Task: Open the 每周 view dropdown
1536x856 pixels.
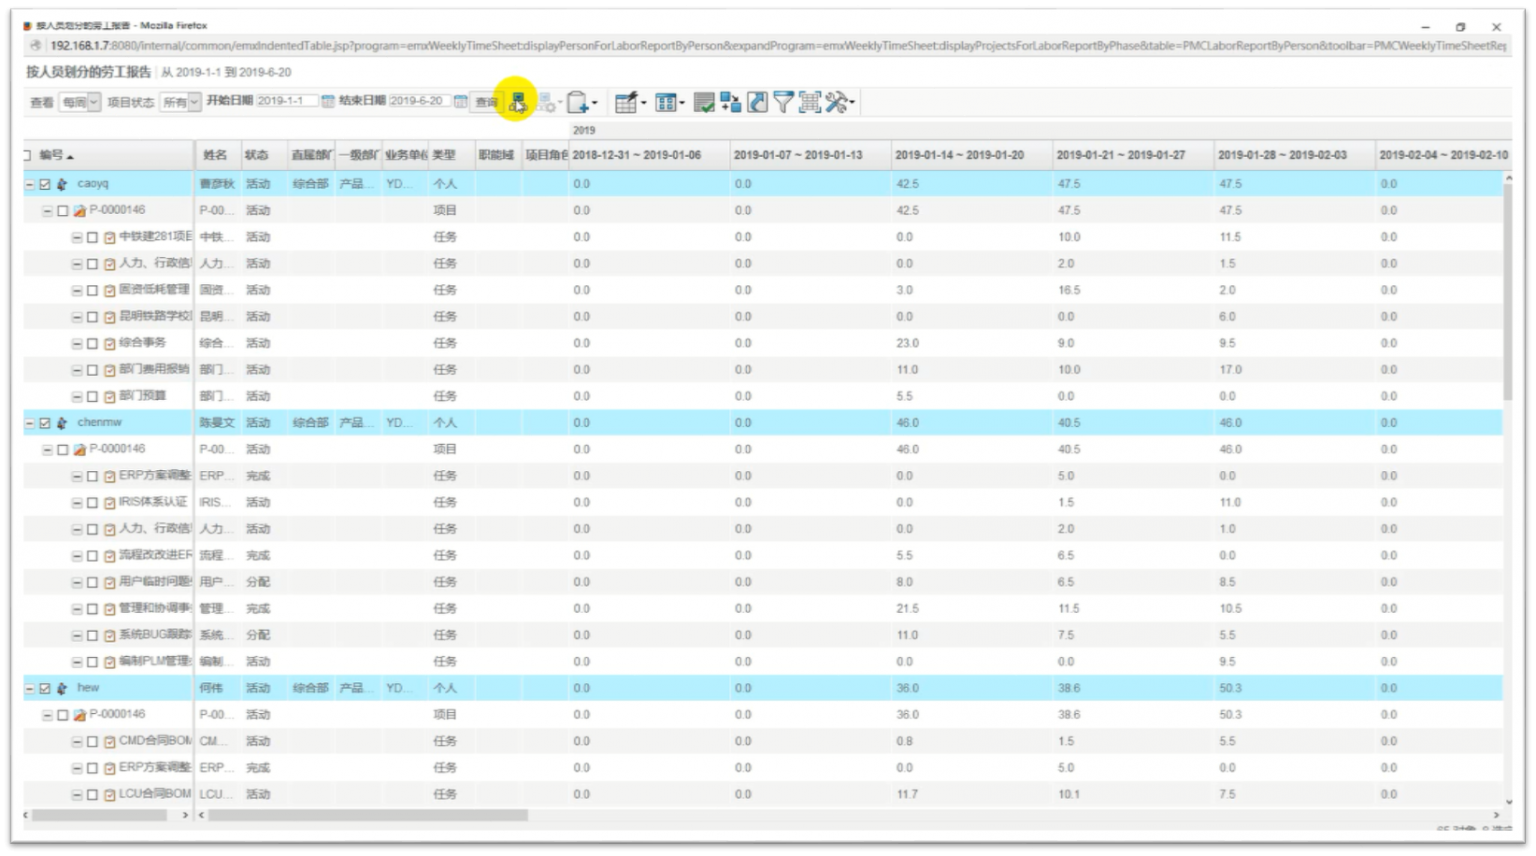Action: (x=80, y=102)
